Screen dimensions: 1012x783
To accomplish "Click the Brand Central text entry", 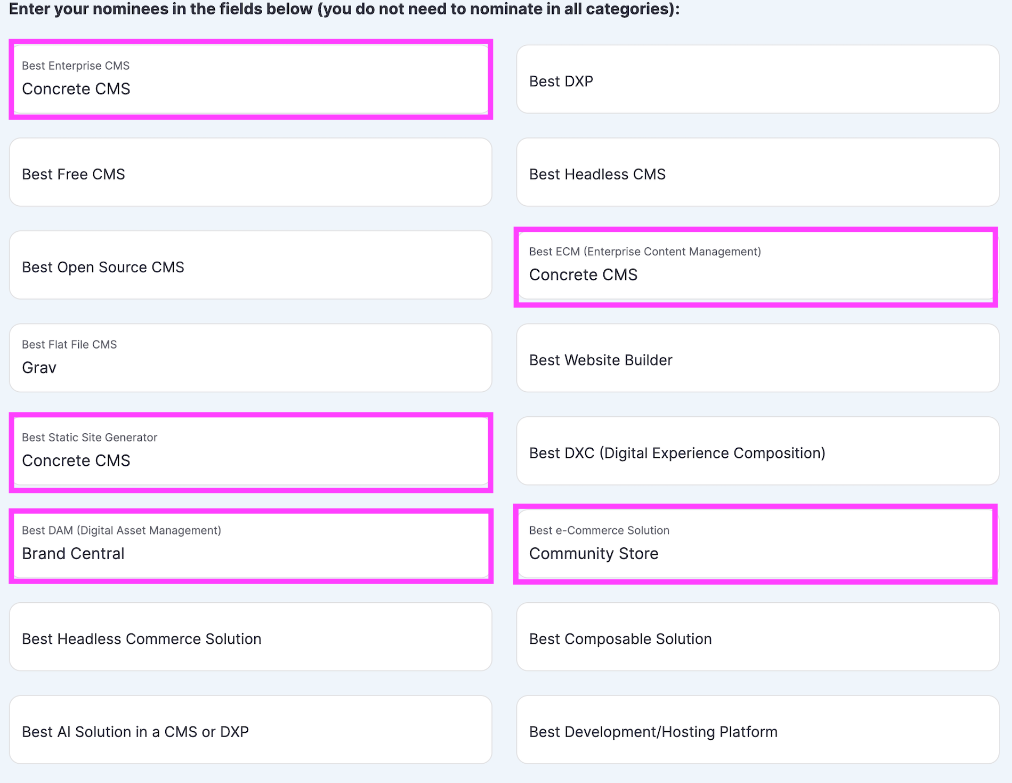I will pyautogui.click(x=73, y=554).
